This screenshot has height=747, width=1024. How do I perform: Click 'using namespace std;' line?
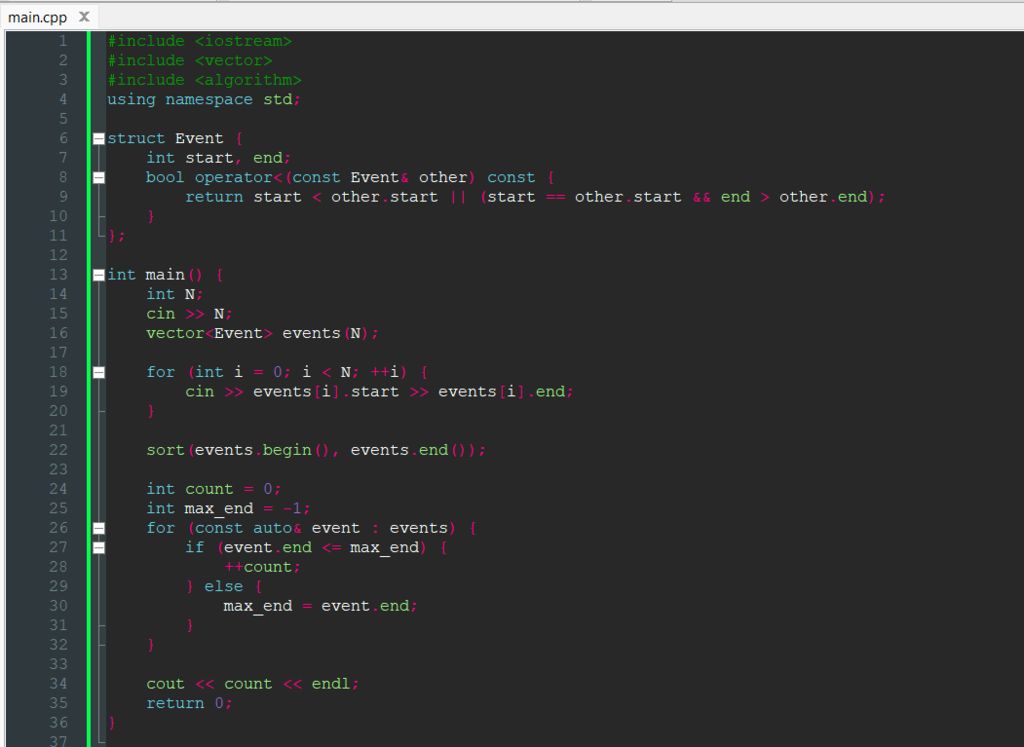204,99
